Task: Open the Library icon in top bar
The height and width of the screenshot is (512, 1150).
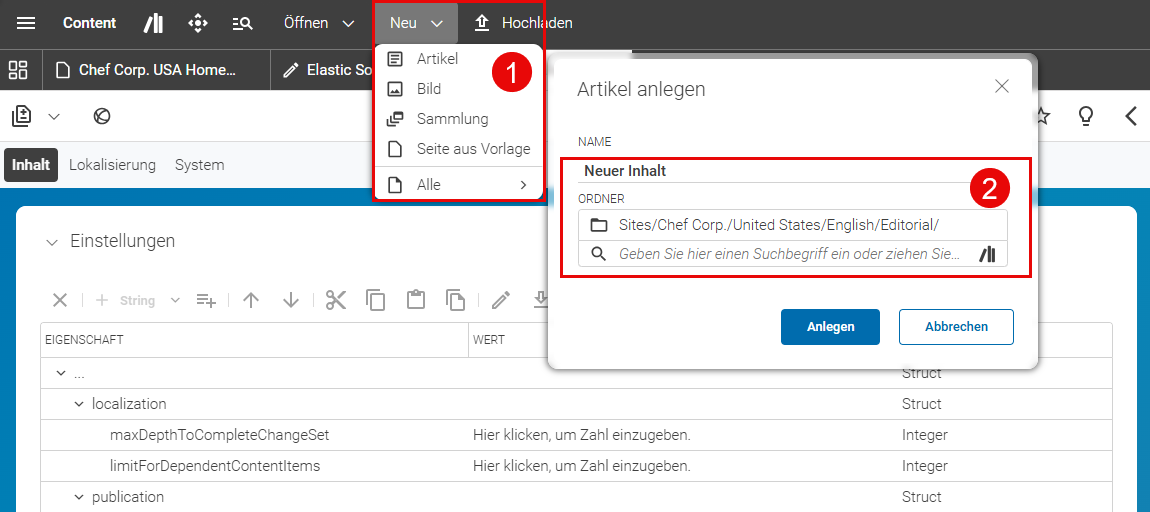Action: point(153,23)
